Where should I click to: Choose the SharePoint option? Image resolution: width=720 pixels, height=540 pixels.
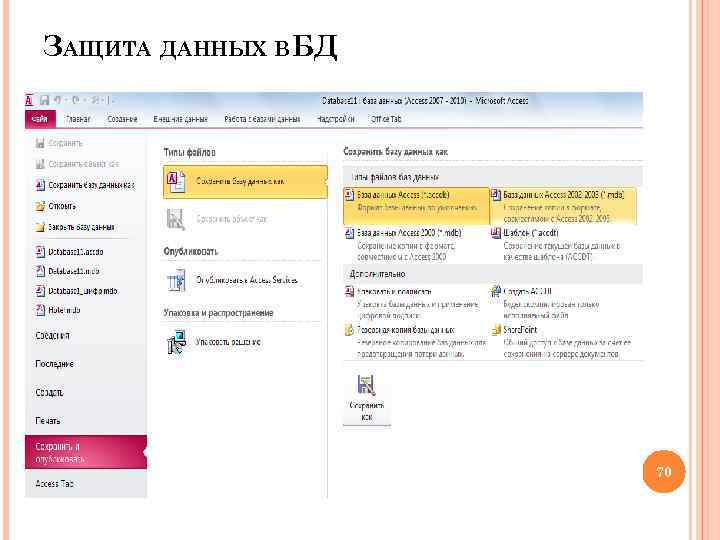pyautogui.click(x=563, y=342)
